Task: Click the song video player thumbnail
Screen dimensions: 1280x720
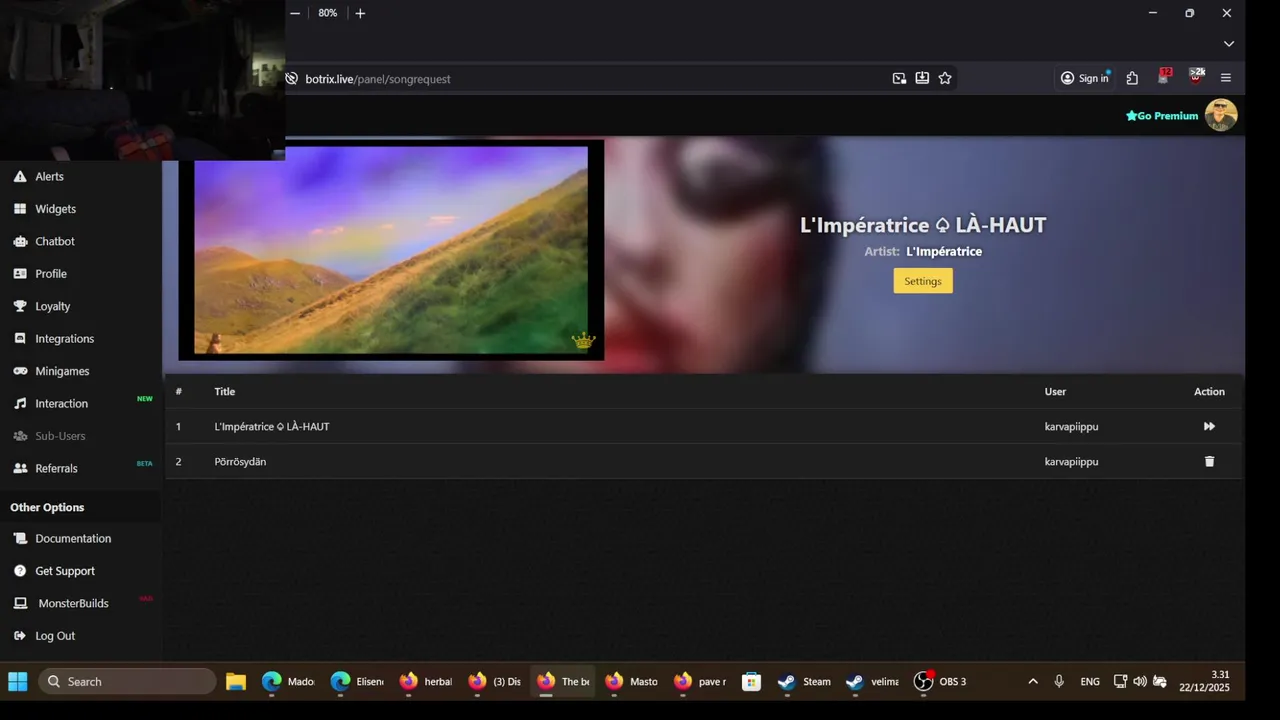Action: [x=391, y=250]
